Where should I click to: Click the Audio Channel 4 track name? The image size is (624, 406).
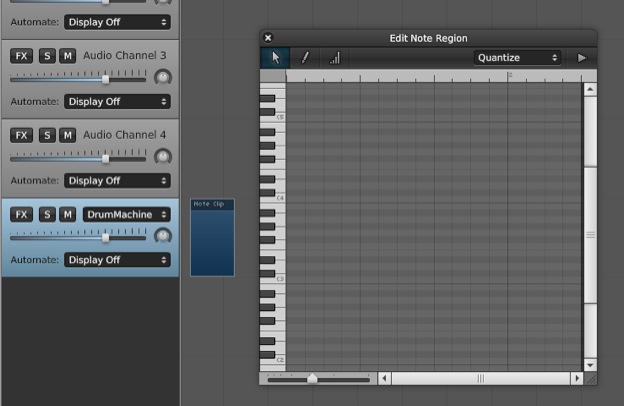pyautogui.click(x=125, y=135)
